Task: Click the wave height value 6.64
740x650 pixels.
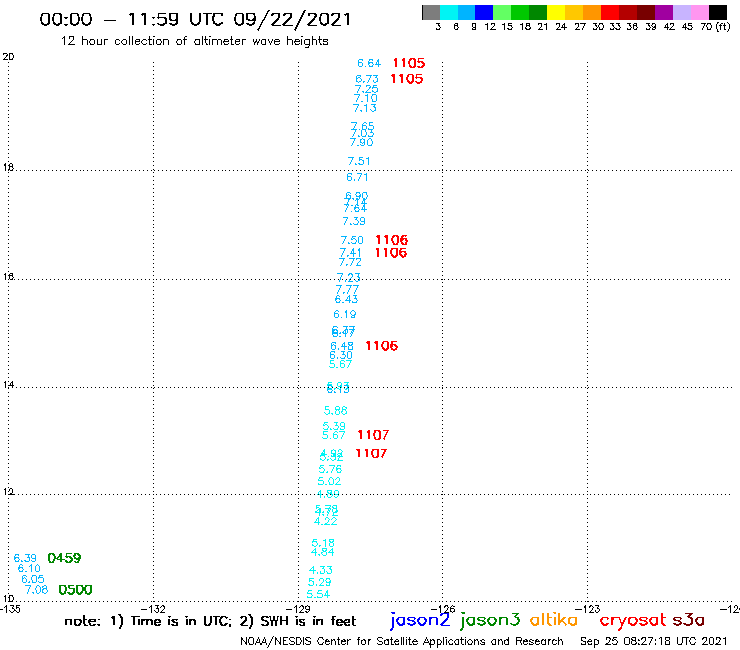Action: [x=369, y=63]
